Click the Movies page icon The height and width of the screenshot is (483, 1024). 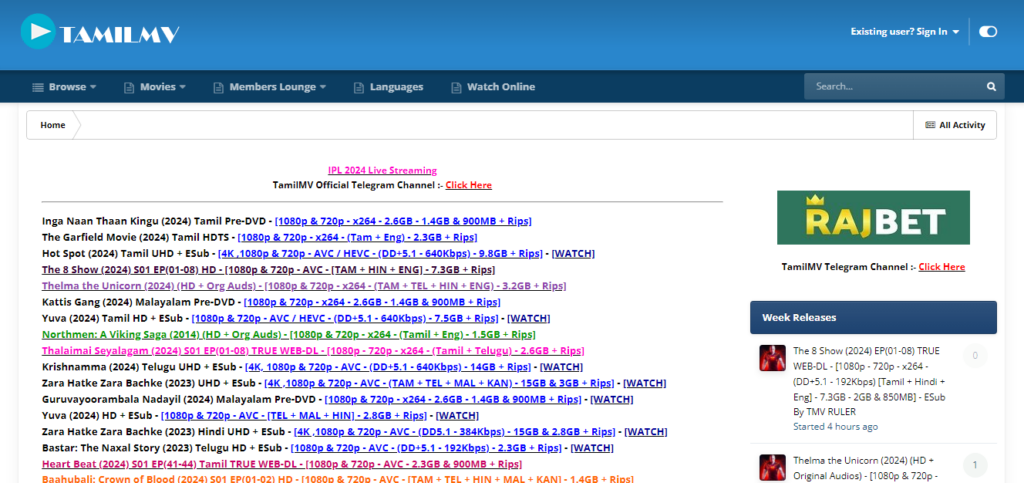[129, 87]
